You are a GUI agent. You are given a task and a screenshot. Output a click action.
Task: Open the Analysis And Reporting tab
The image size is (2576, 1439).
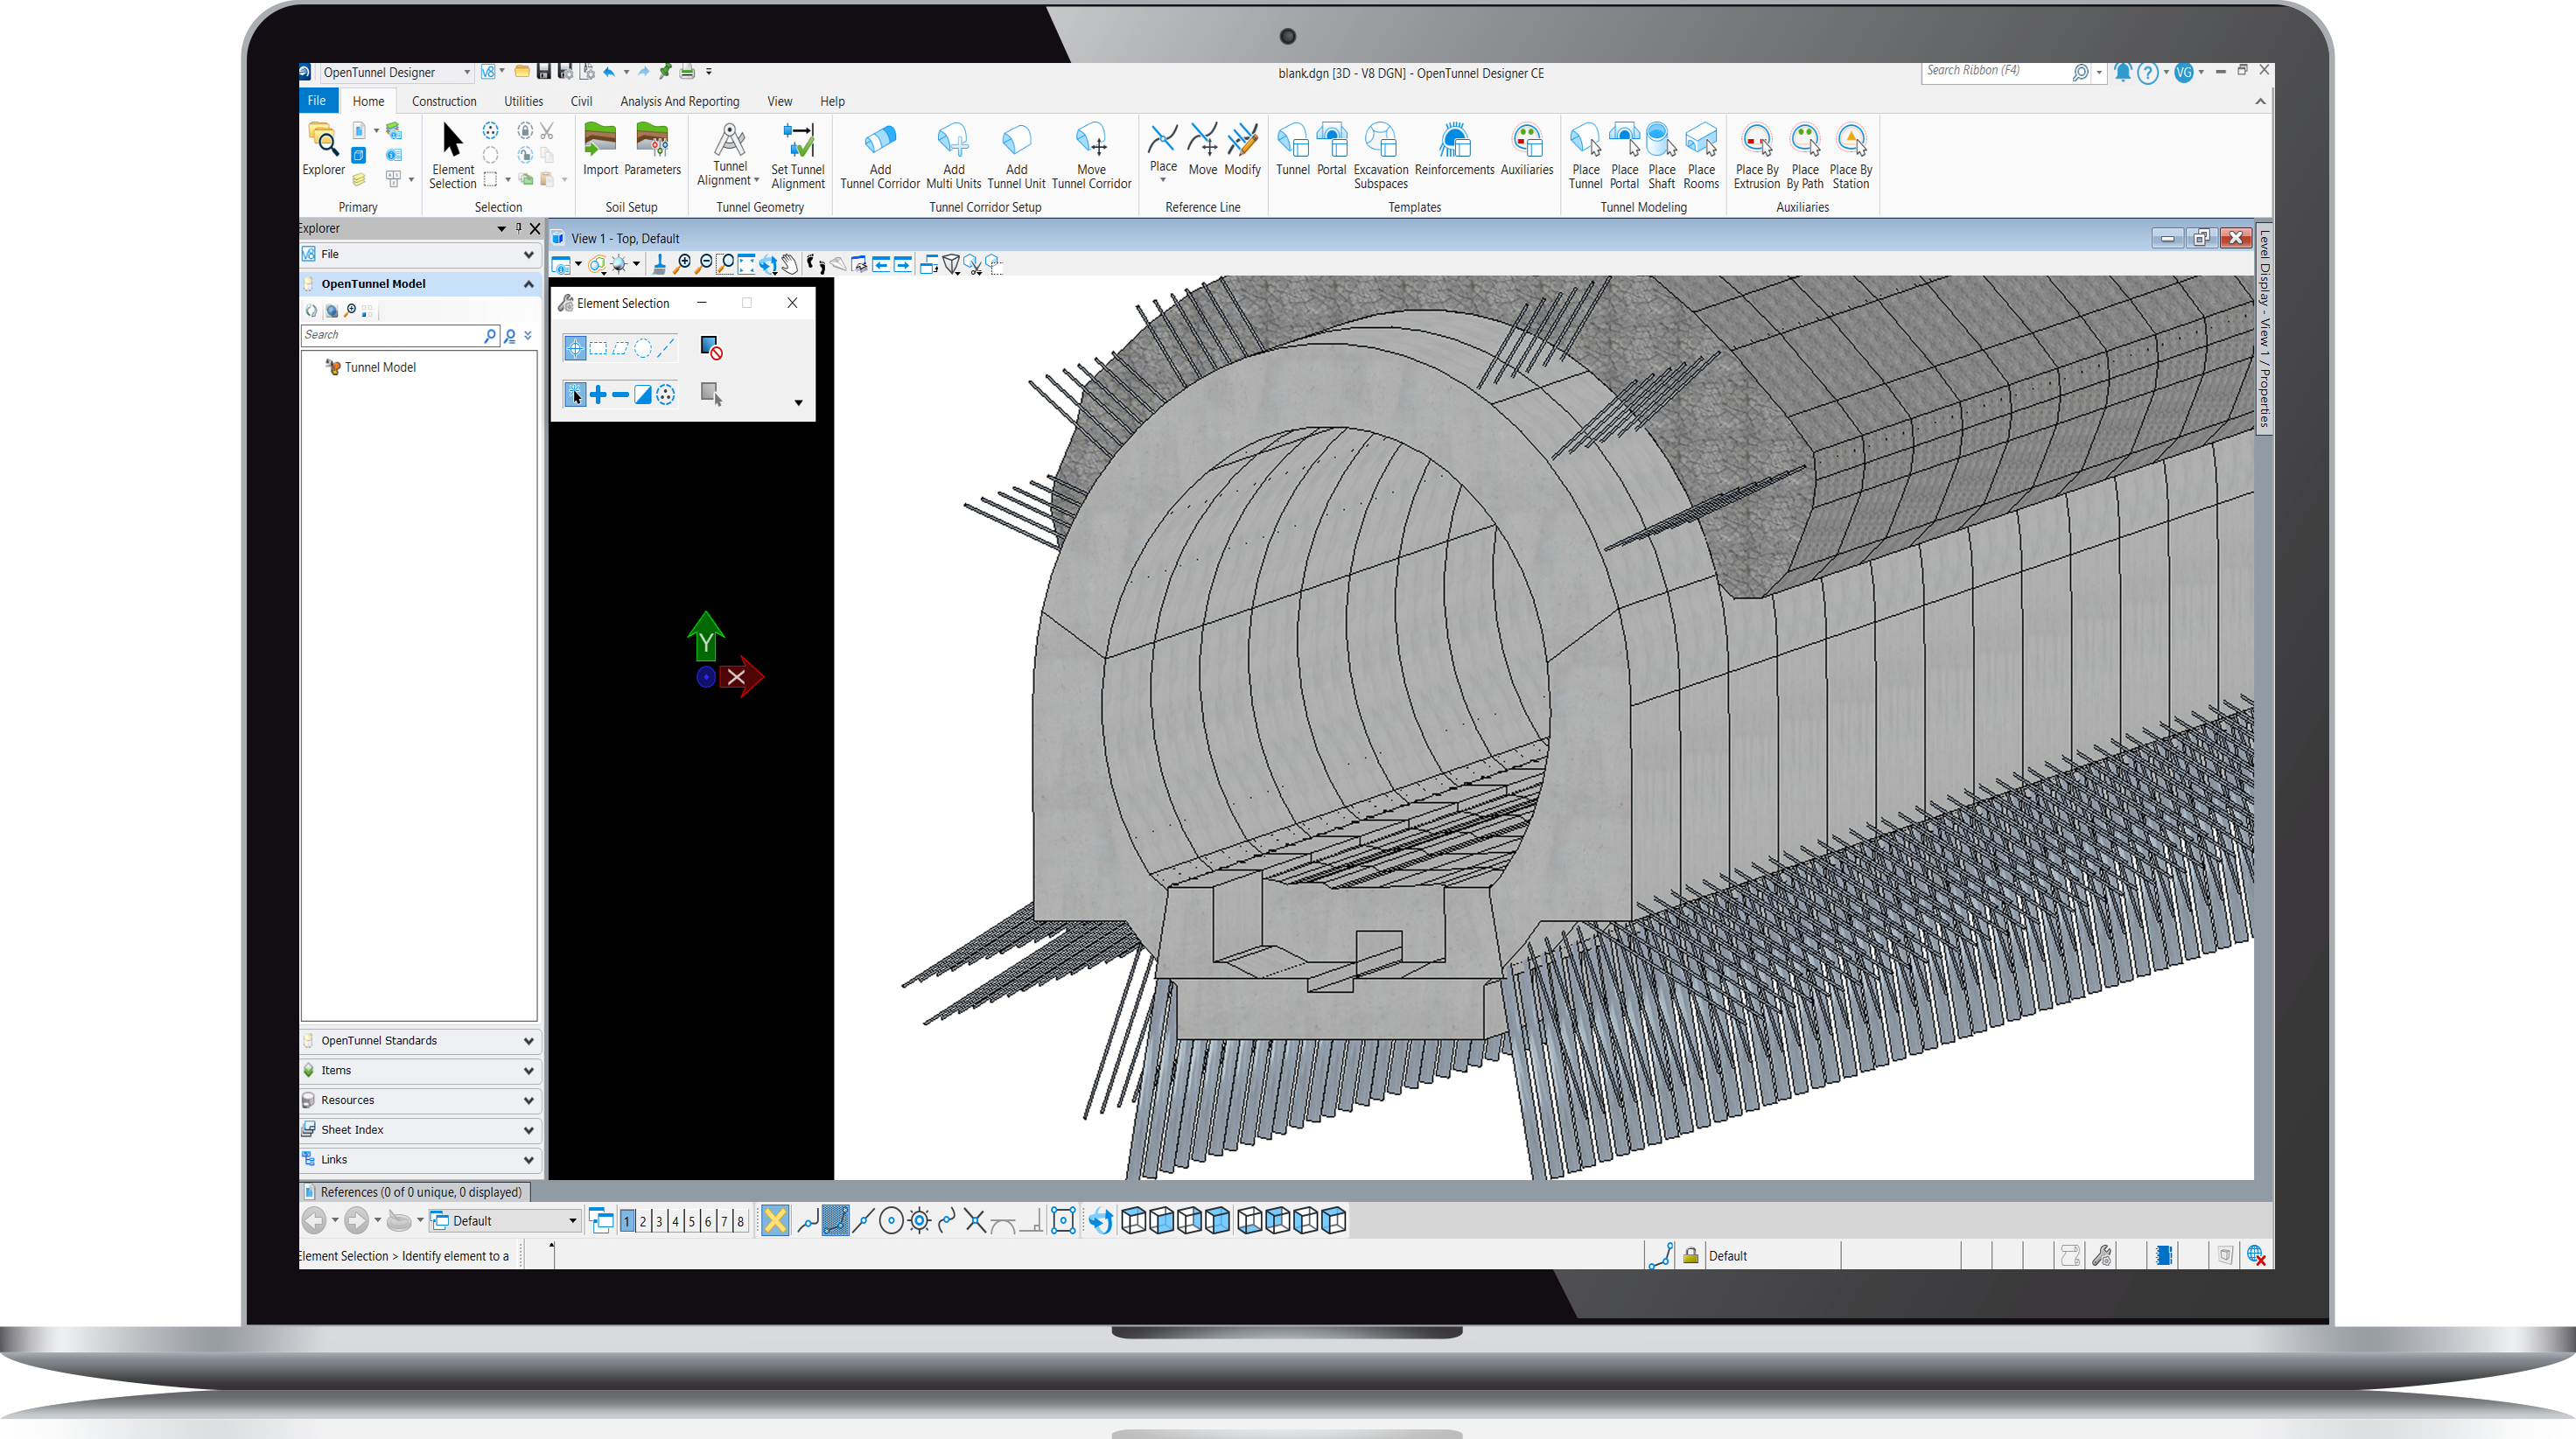point(680,100)
